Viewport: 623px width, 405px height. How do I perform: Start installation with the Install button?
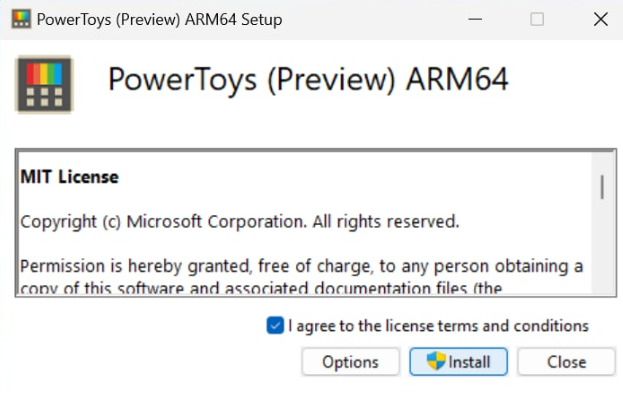pos(459,362)
